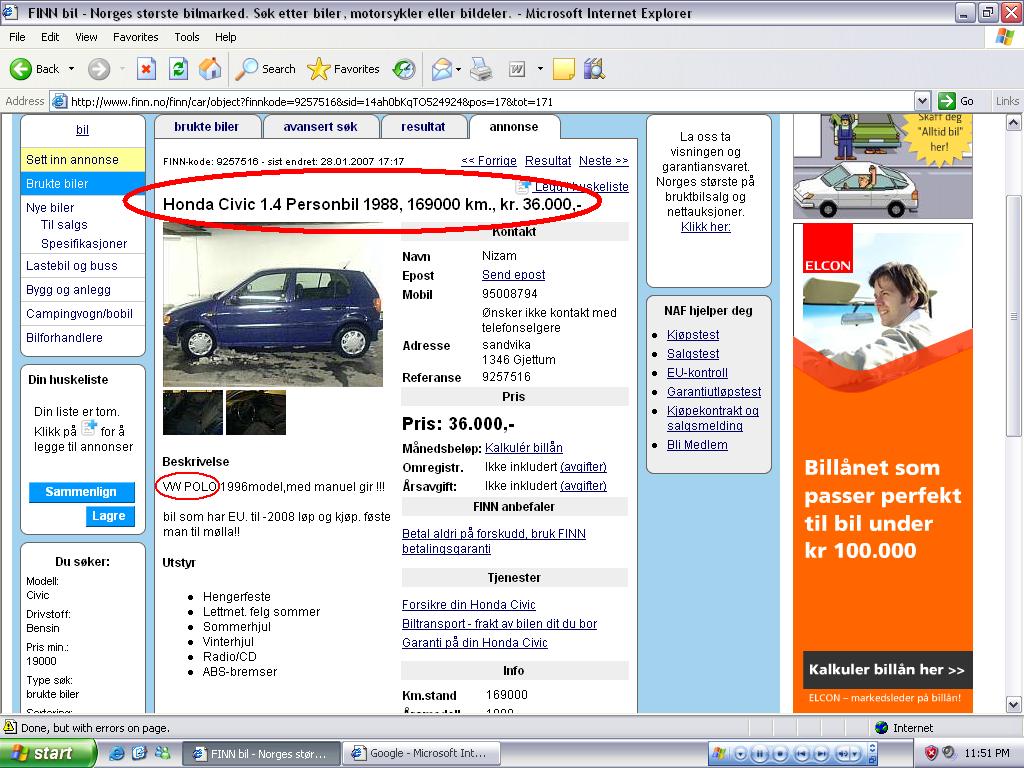
Task: Click the Research books toolbar icon
Action: click(594, 69)
